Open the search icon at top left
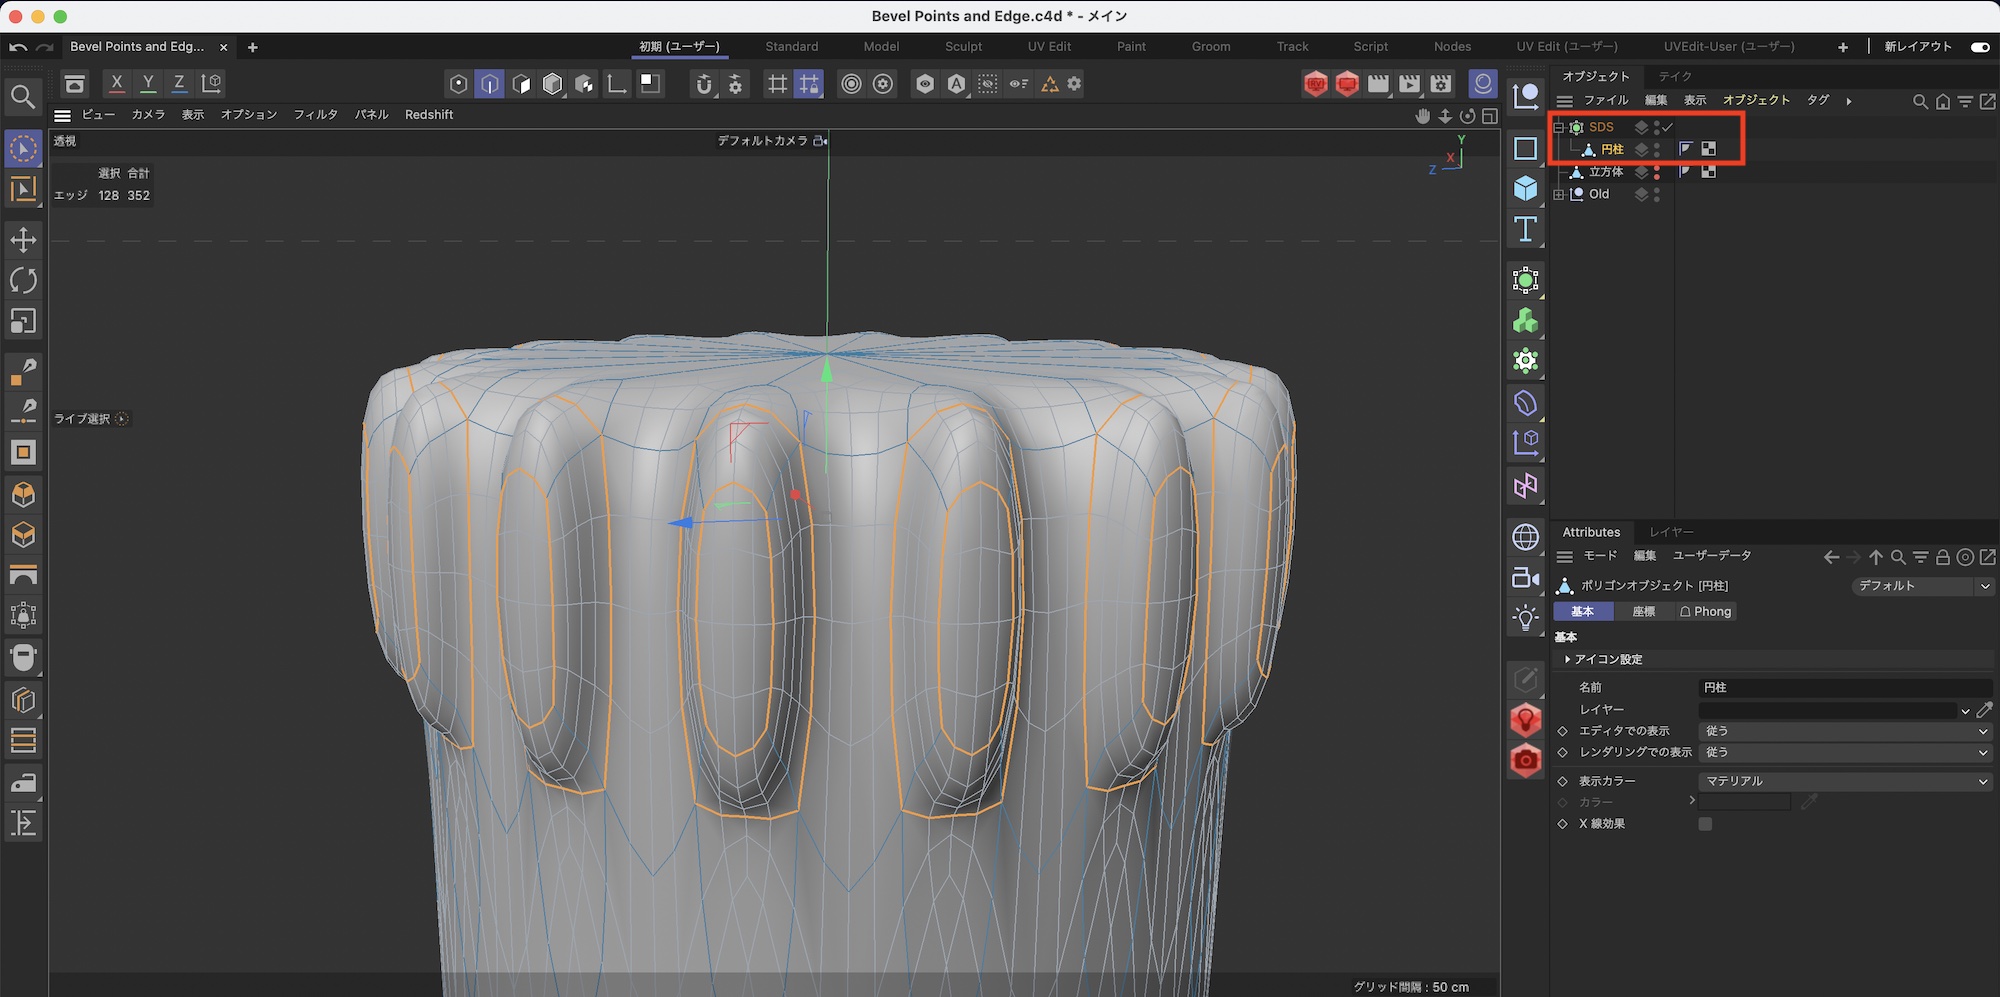 coord(23,97)
